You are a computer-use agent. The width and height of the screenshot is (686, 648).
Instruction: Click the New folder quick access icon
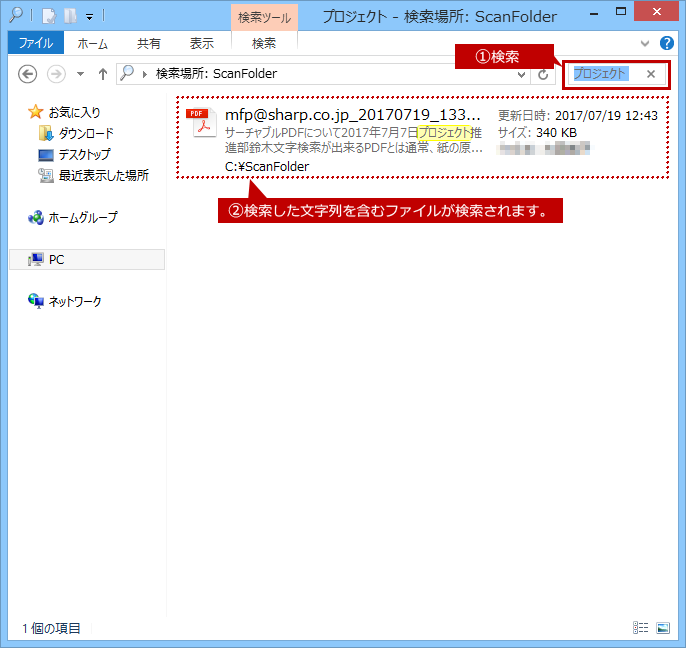click(x=70, y=16)
